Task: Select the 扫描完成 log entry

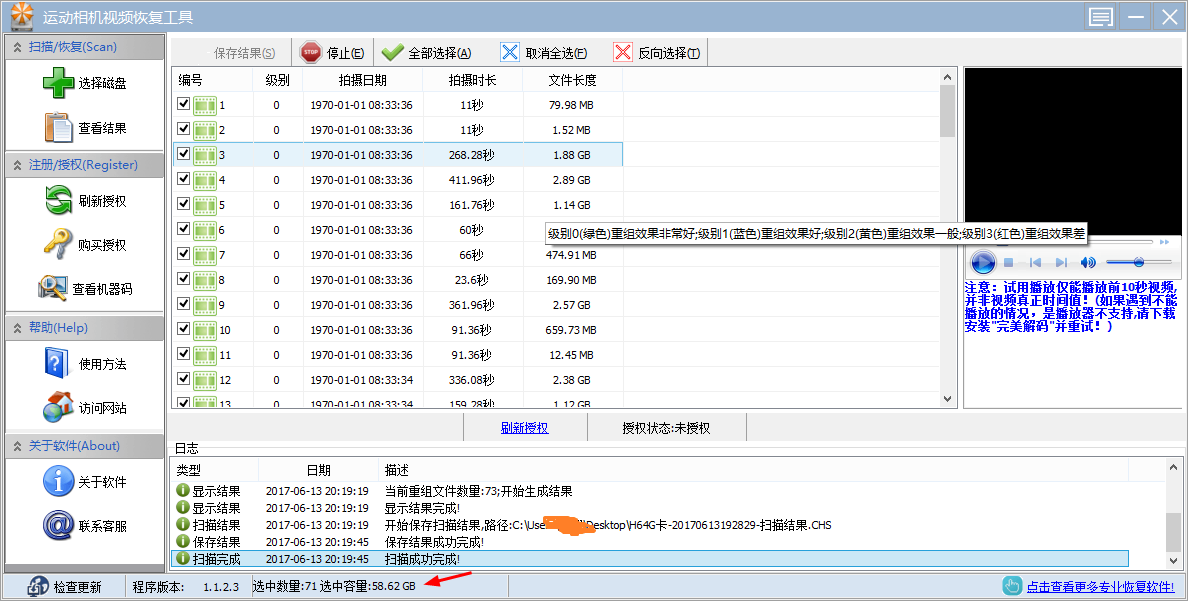Action: (650, 559)
